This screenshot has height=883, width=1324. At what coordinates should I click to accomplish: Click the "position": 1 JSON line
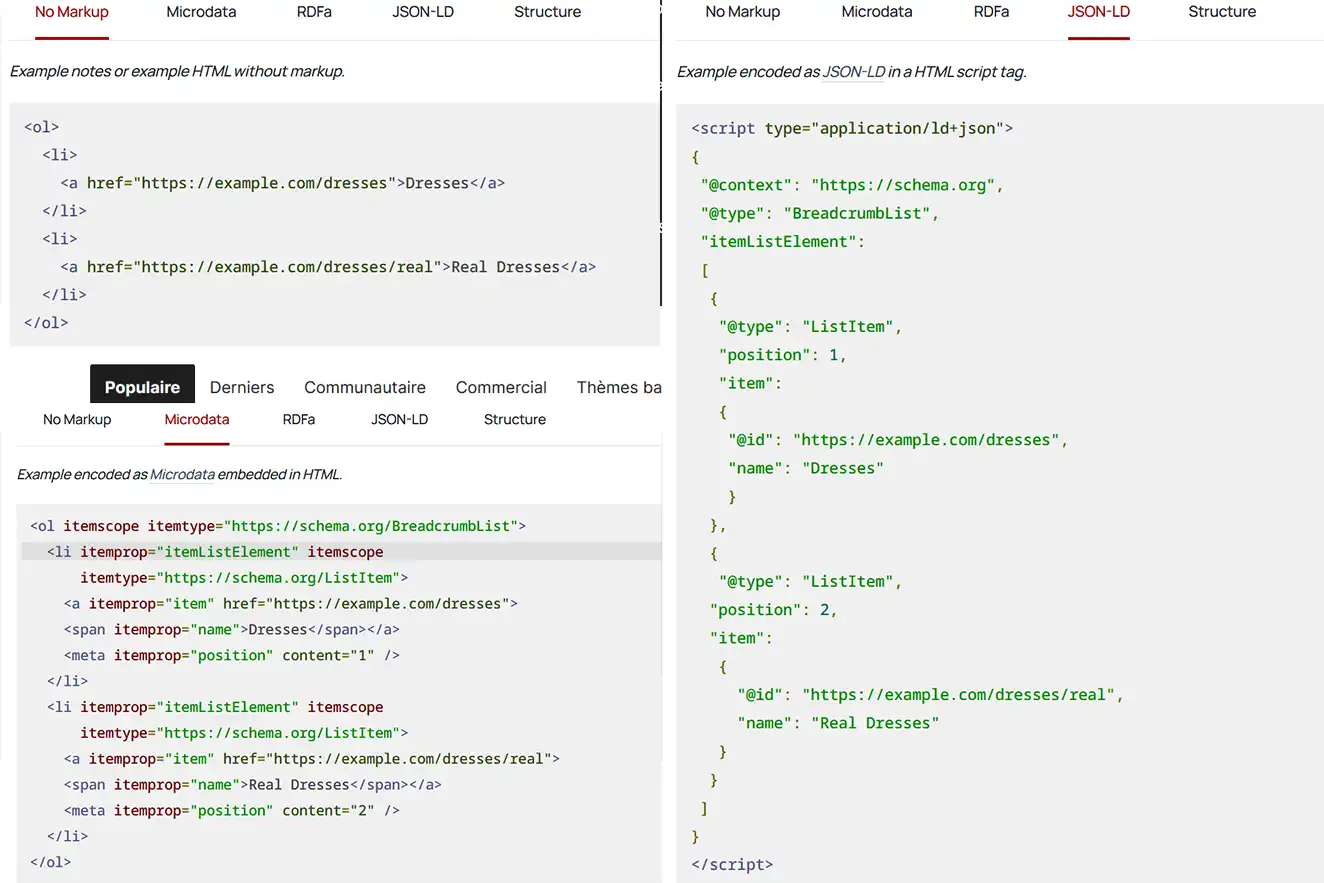(x=783, y=355)
